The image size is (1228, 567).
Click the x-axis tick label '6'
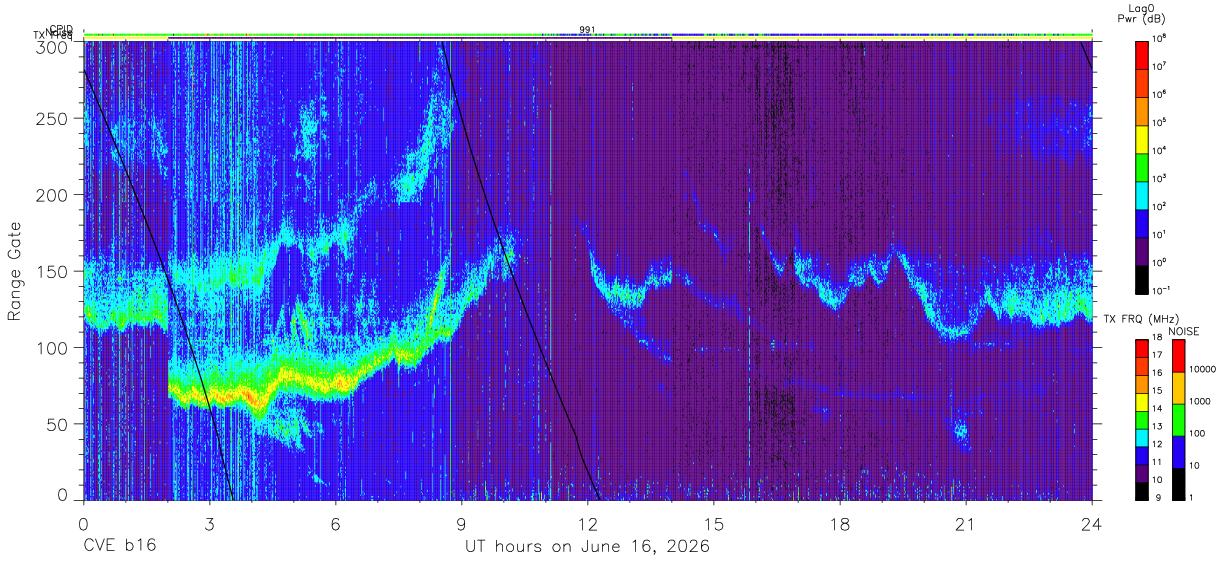tap(335, 523)
